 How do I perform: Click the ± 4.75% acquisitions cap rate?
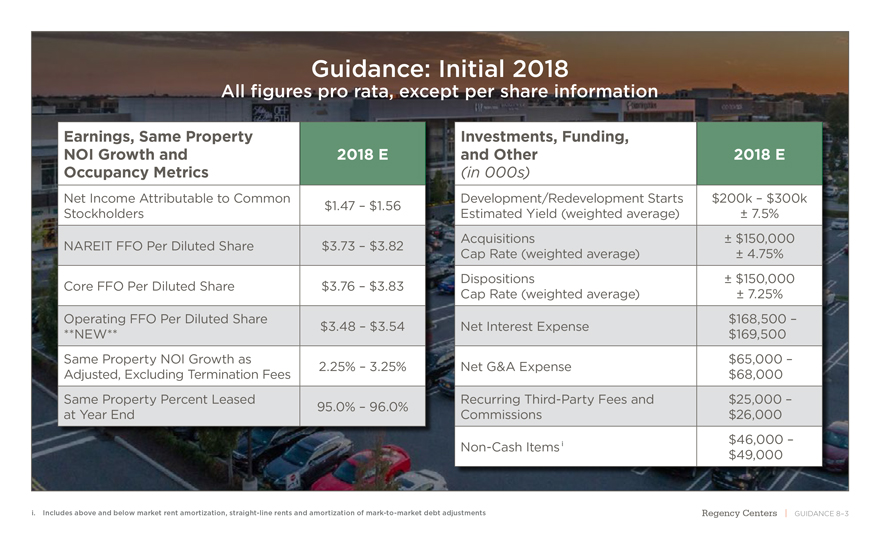[x=758, y=254]
